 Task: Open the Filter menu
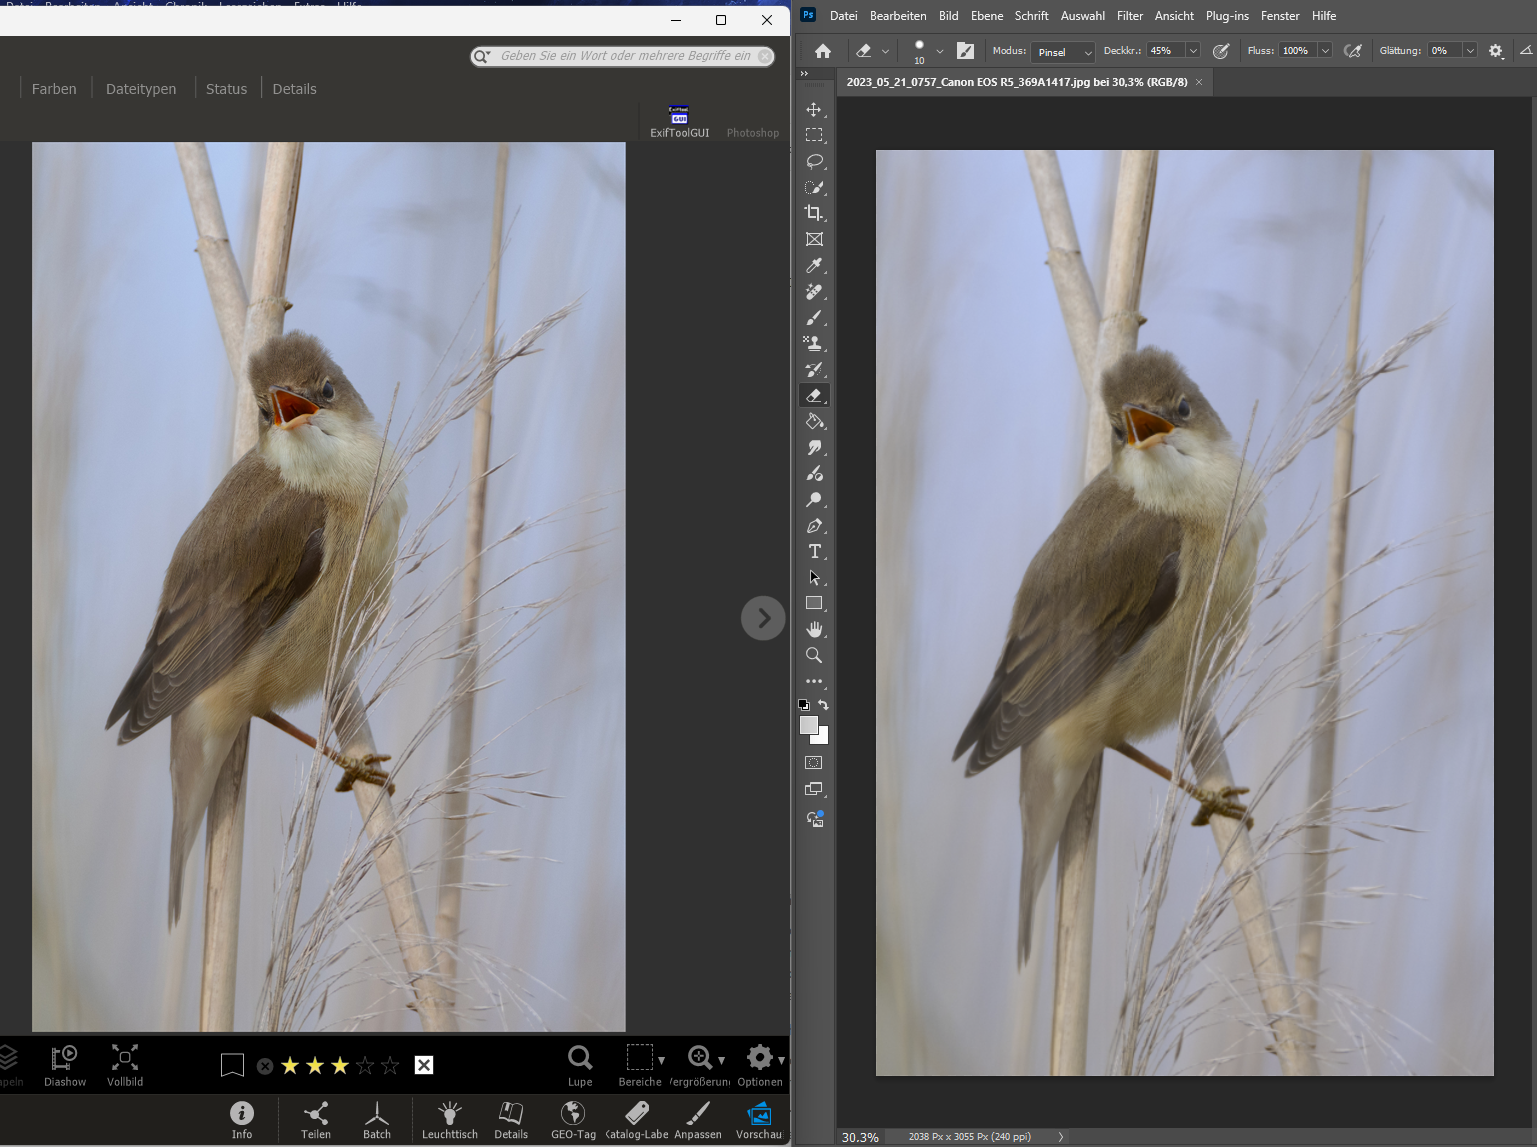tap(1130, 16)
